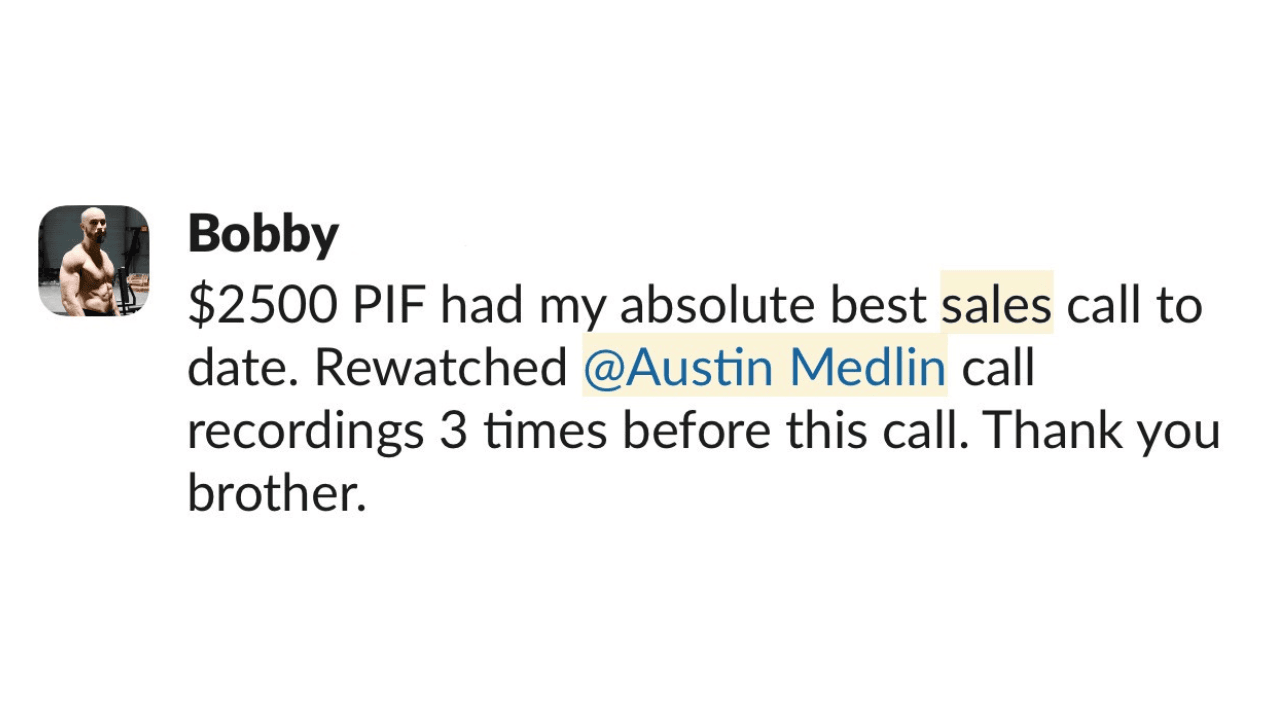Screen dimensions: 1280x720
Task: Click the word date starting line two
Action: pyautogui.click(x=243, y=368)
